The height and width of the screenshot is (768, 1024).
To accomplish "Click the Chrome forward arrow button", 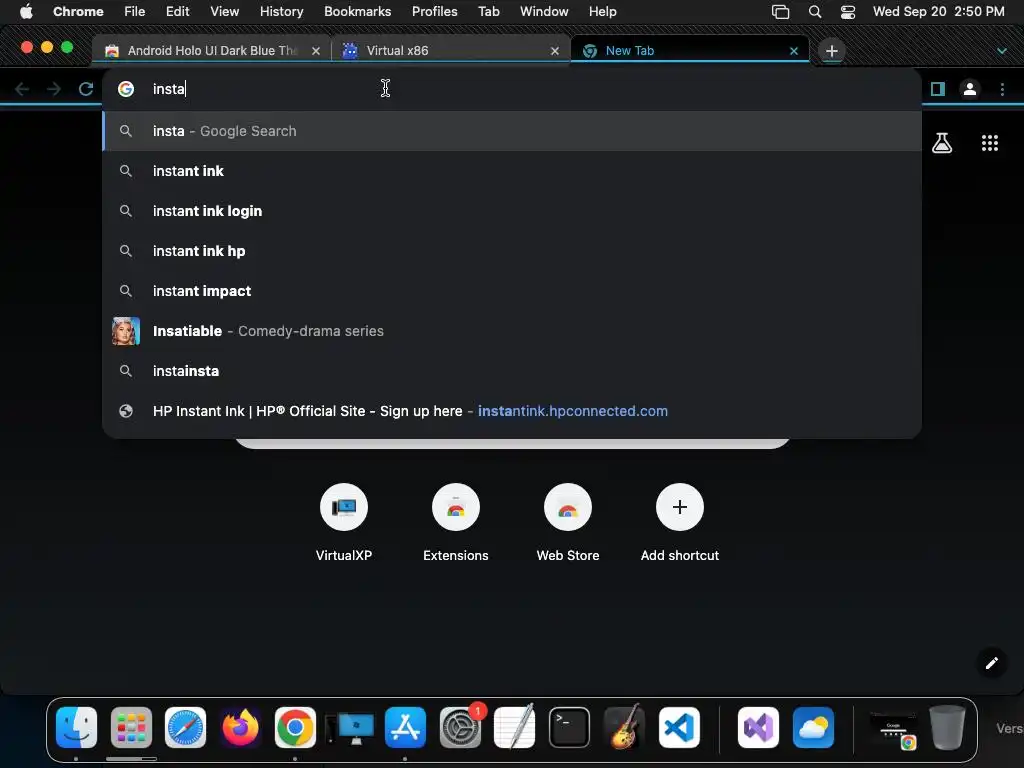I will click(x=54, y=89).
